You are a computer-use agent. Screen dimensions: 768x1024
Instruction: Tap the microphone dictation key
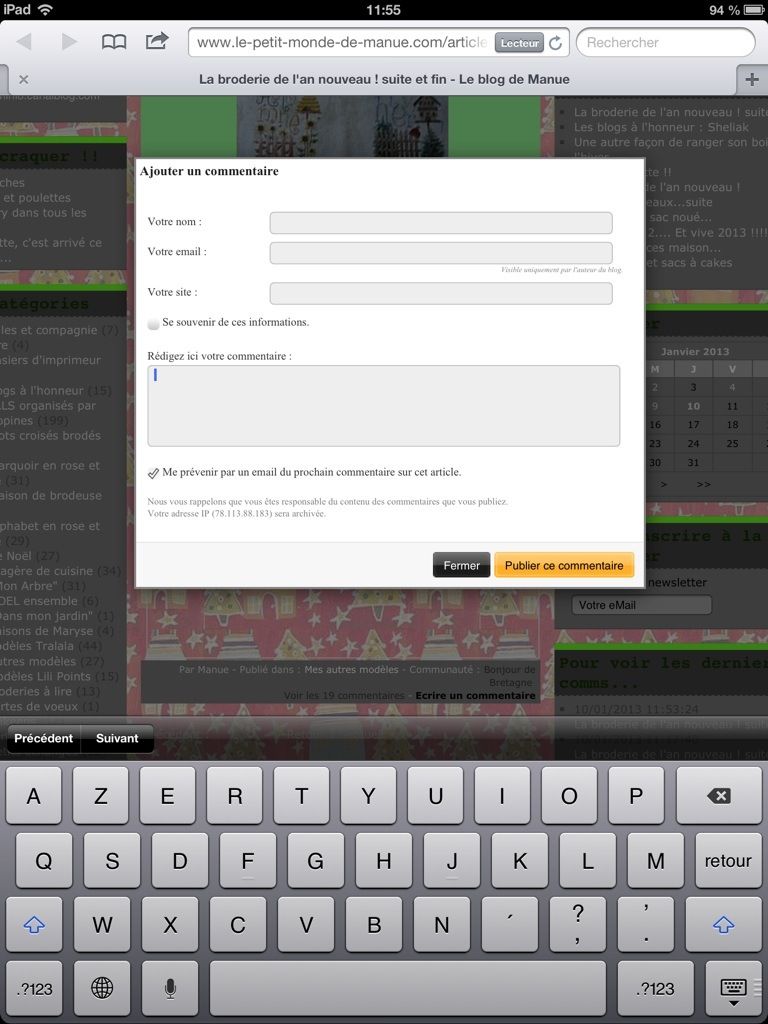click(x=170, y=988)
